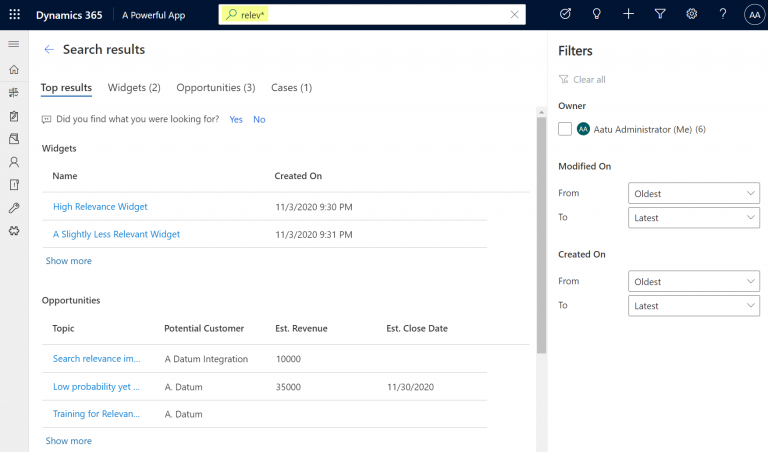Click the feedback comment icon
The image size is (768, 452).
pos(47,119)
